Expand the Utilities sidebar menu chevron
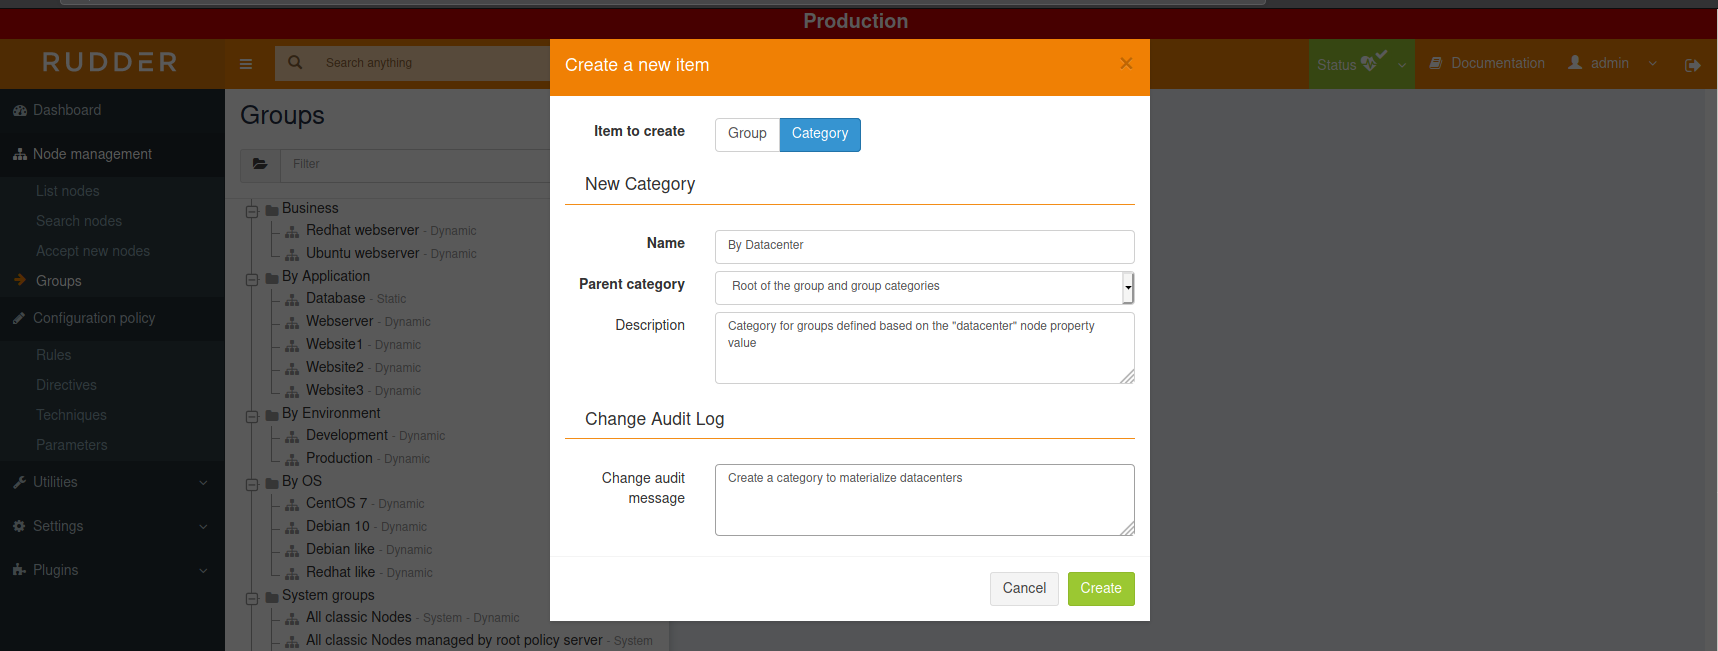The image size is (1718, 651). coord(203,483)
